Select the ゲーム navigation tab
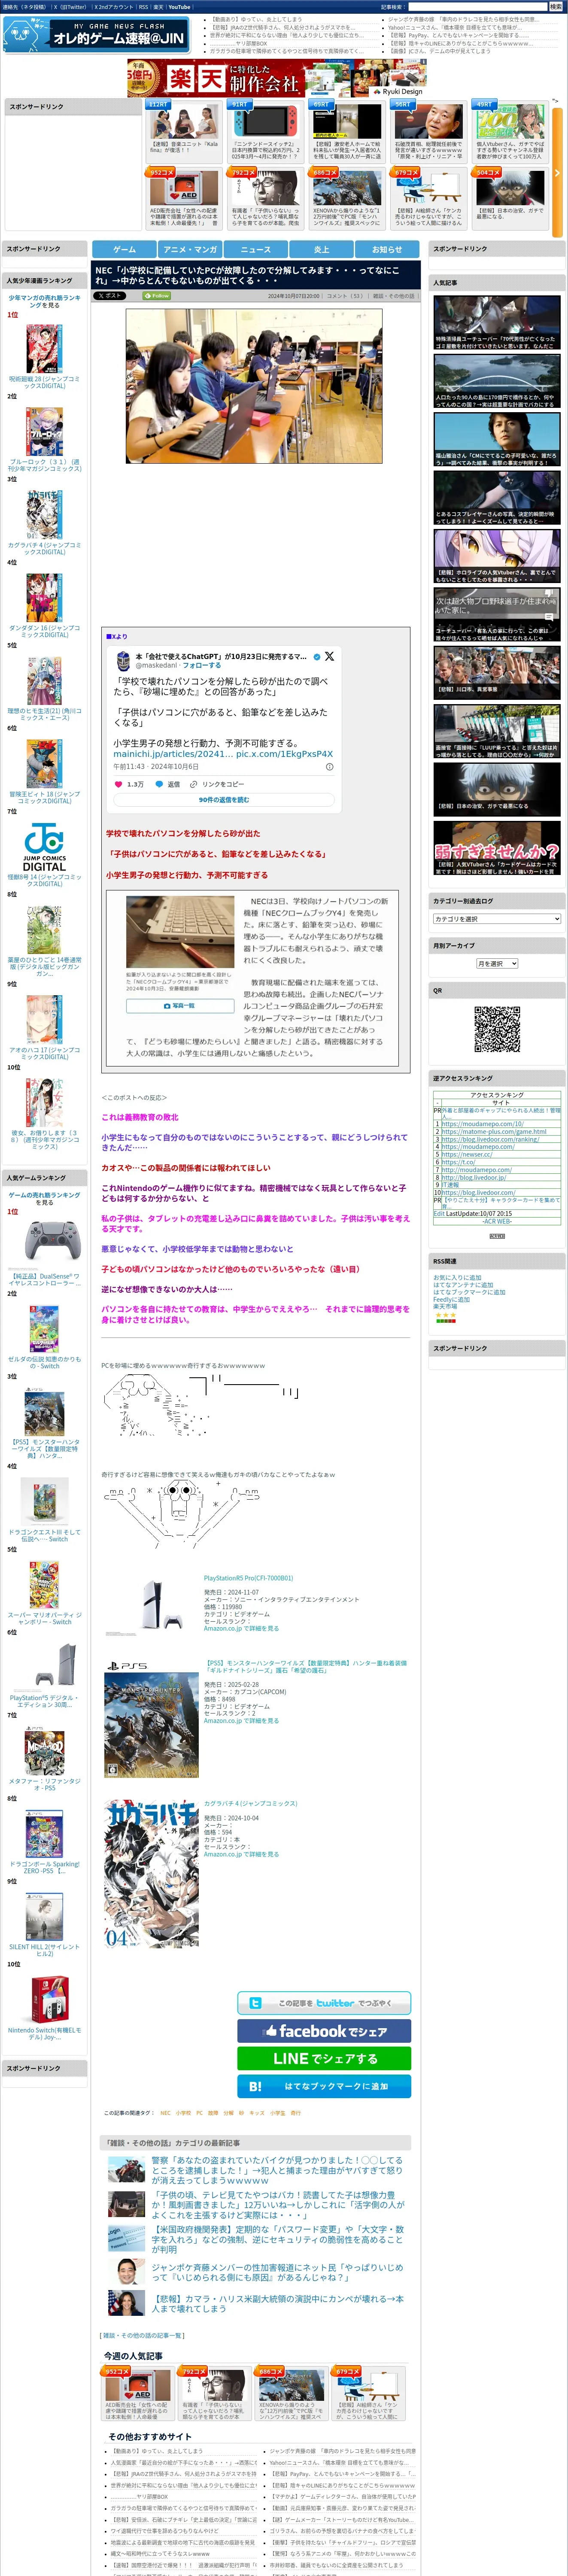Viewport: 568px width, 2576px height. click(x=124, y=249)
